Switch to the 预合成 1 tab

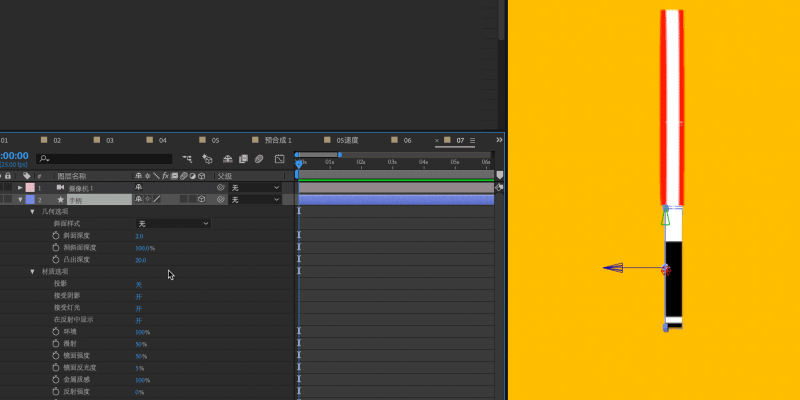point(278,140)
